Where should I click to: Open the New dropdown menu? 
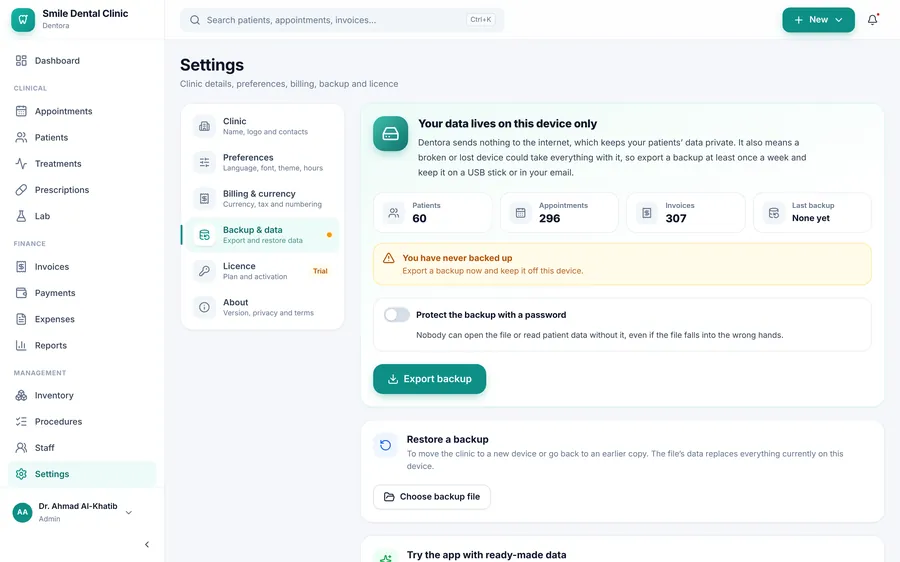[x=818, y=20]
